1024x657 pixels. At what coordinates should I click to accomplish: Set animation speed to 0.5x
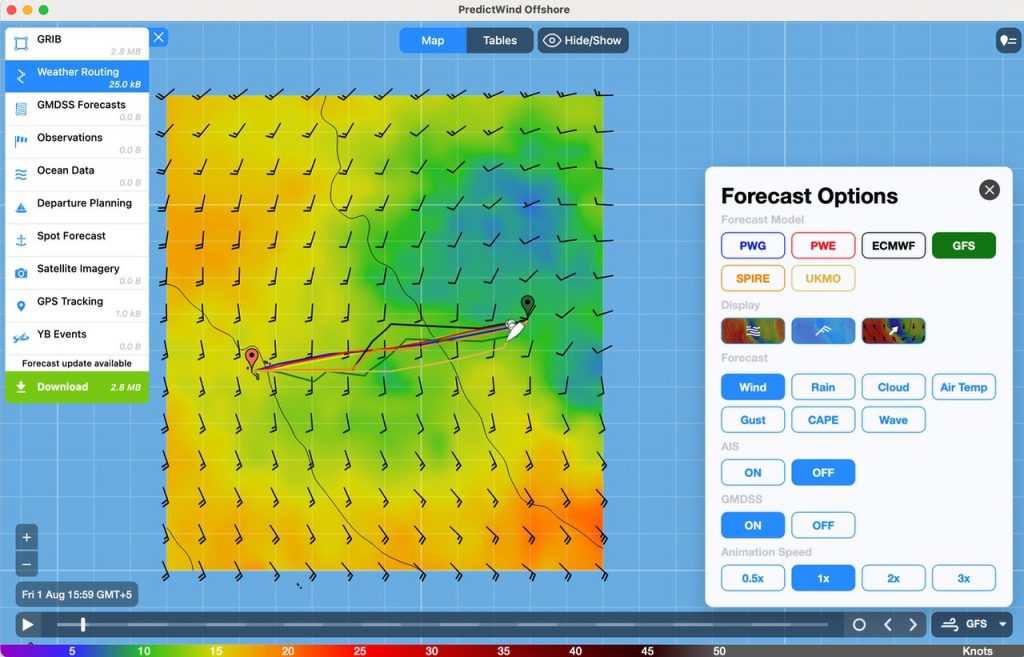[752, 578]
